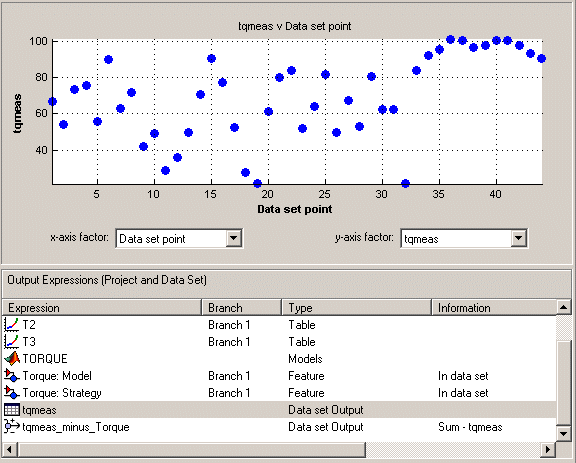Click the T3 table icon
This screenshot has width=576, height=463.
coord(11,341)
